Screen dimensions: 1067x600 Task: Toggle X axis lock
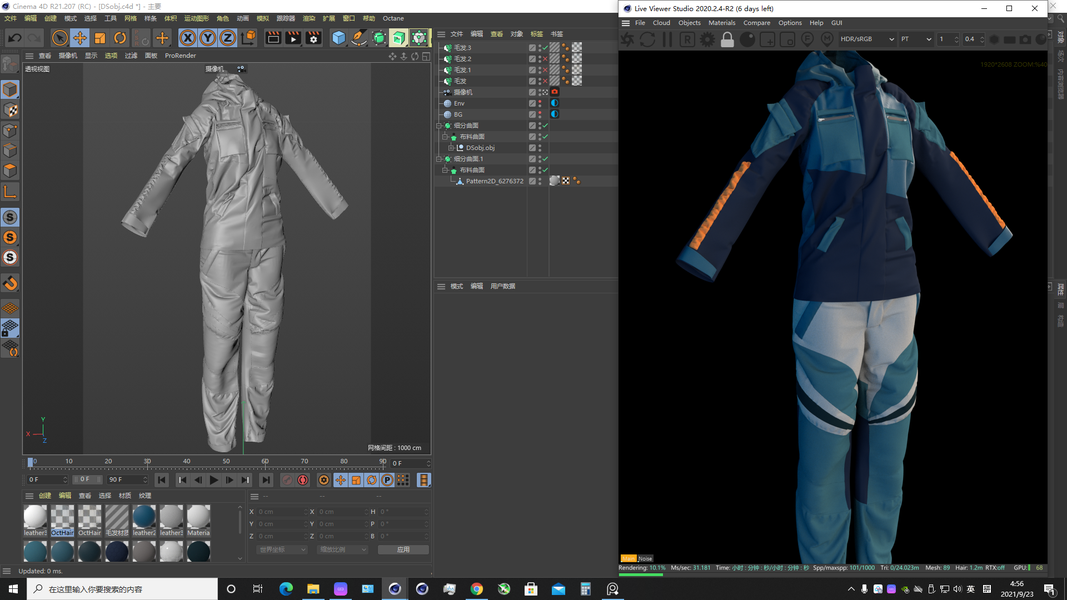click(x=188, y=38)
